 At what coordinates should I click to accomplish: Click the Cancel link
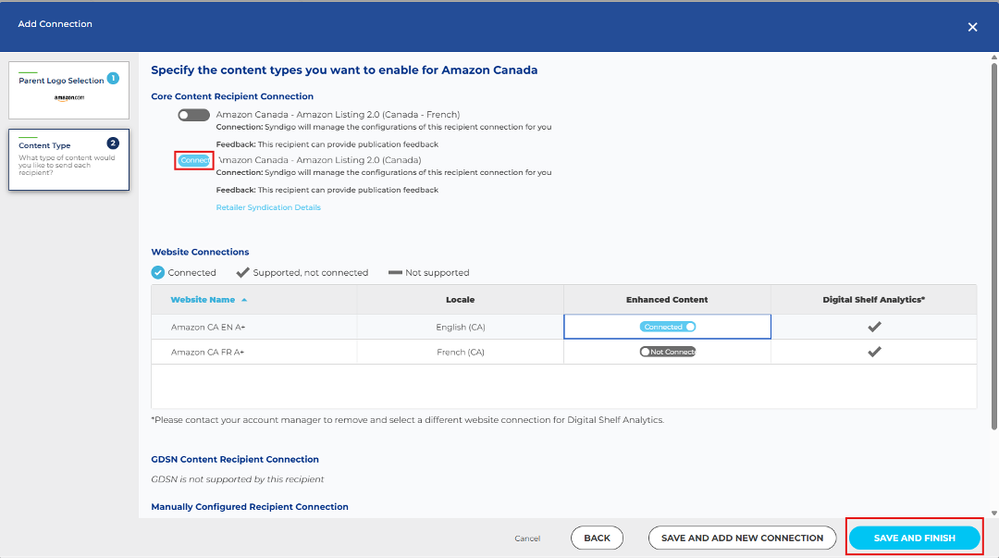coord(527,539)
